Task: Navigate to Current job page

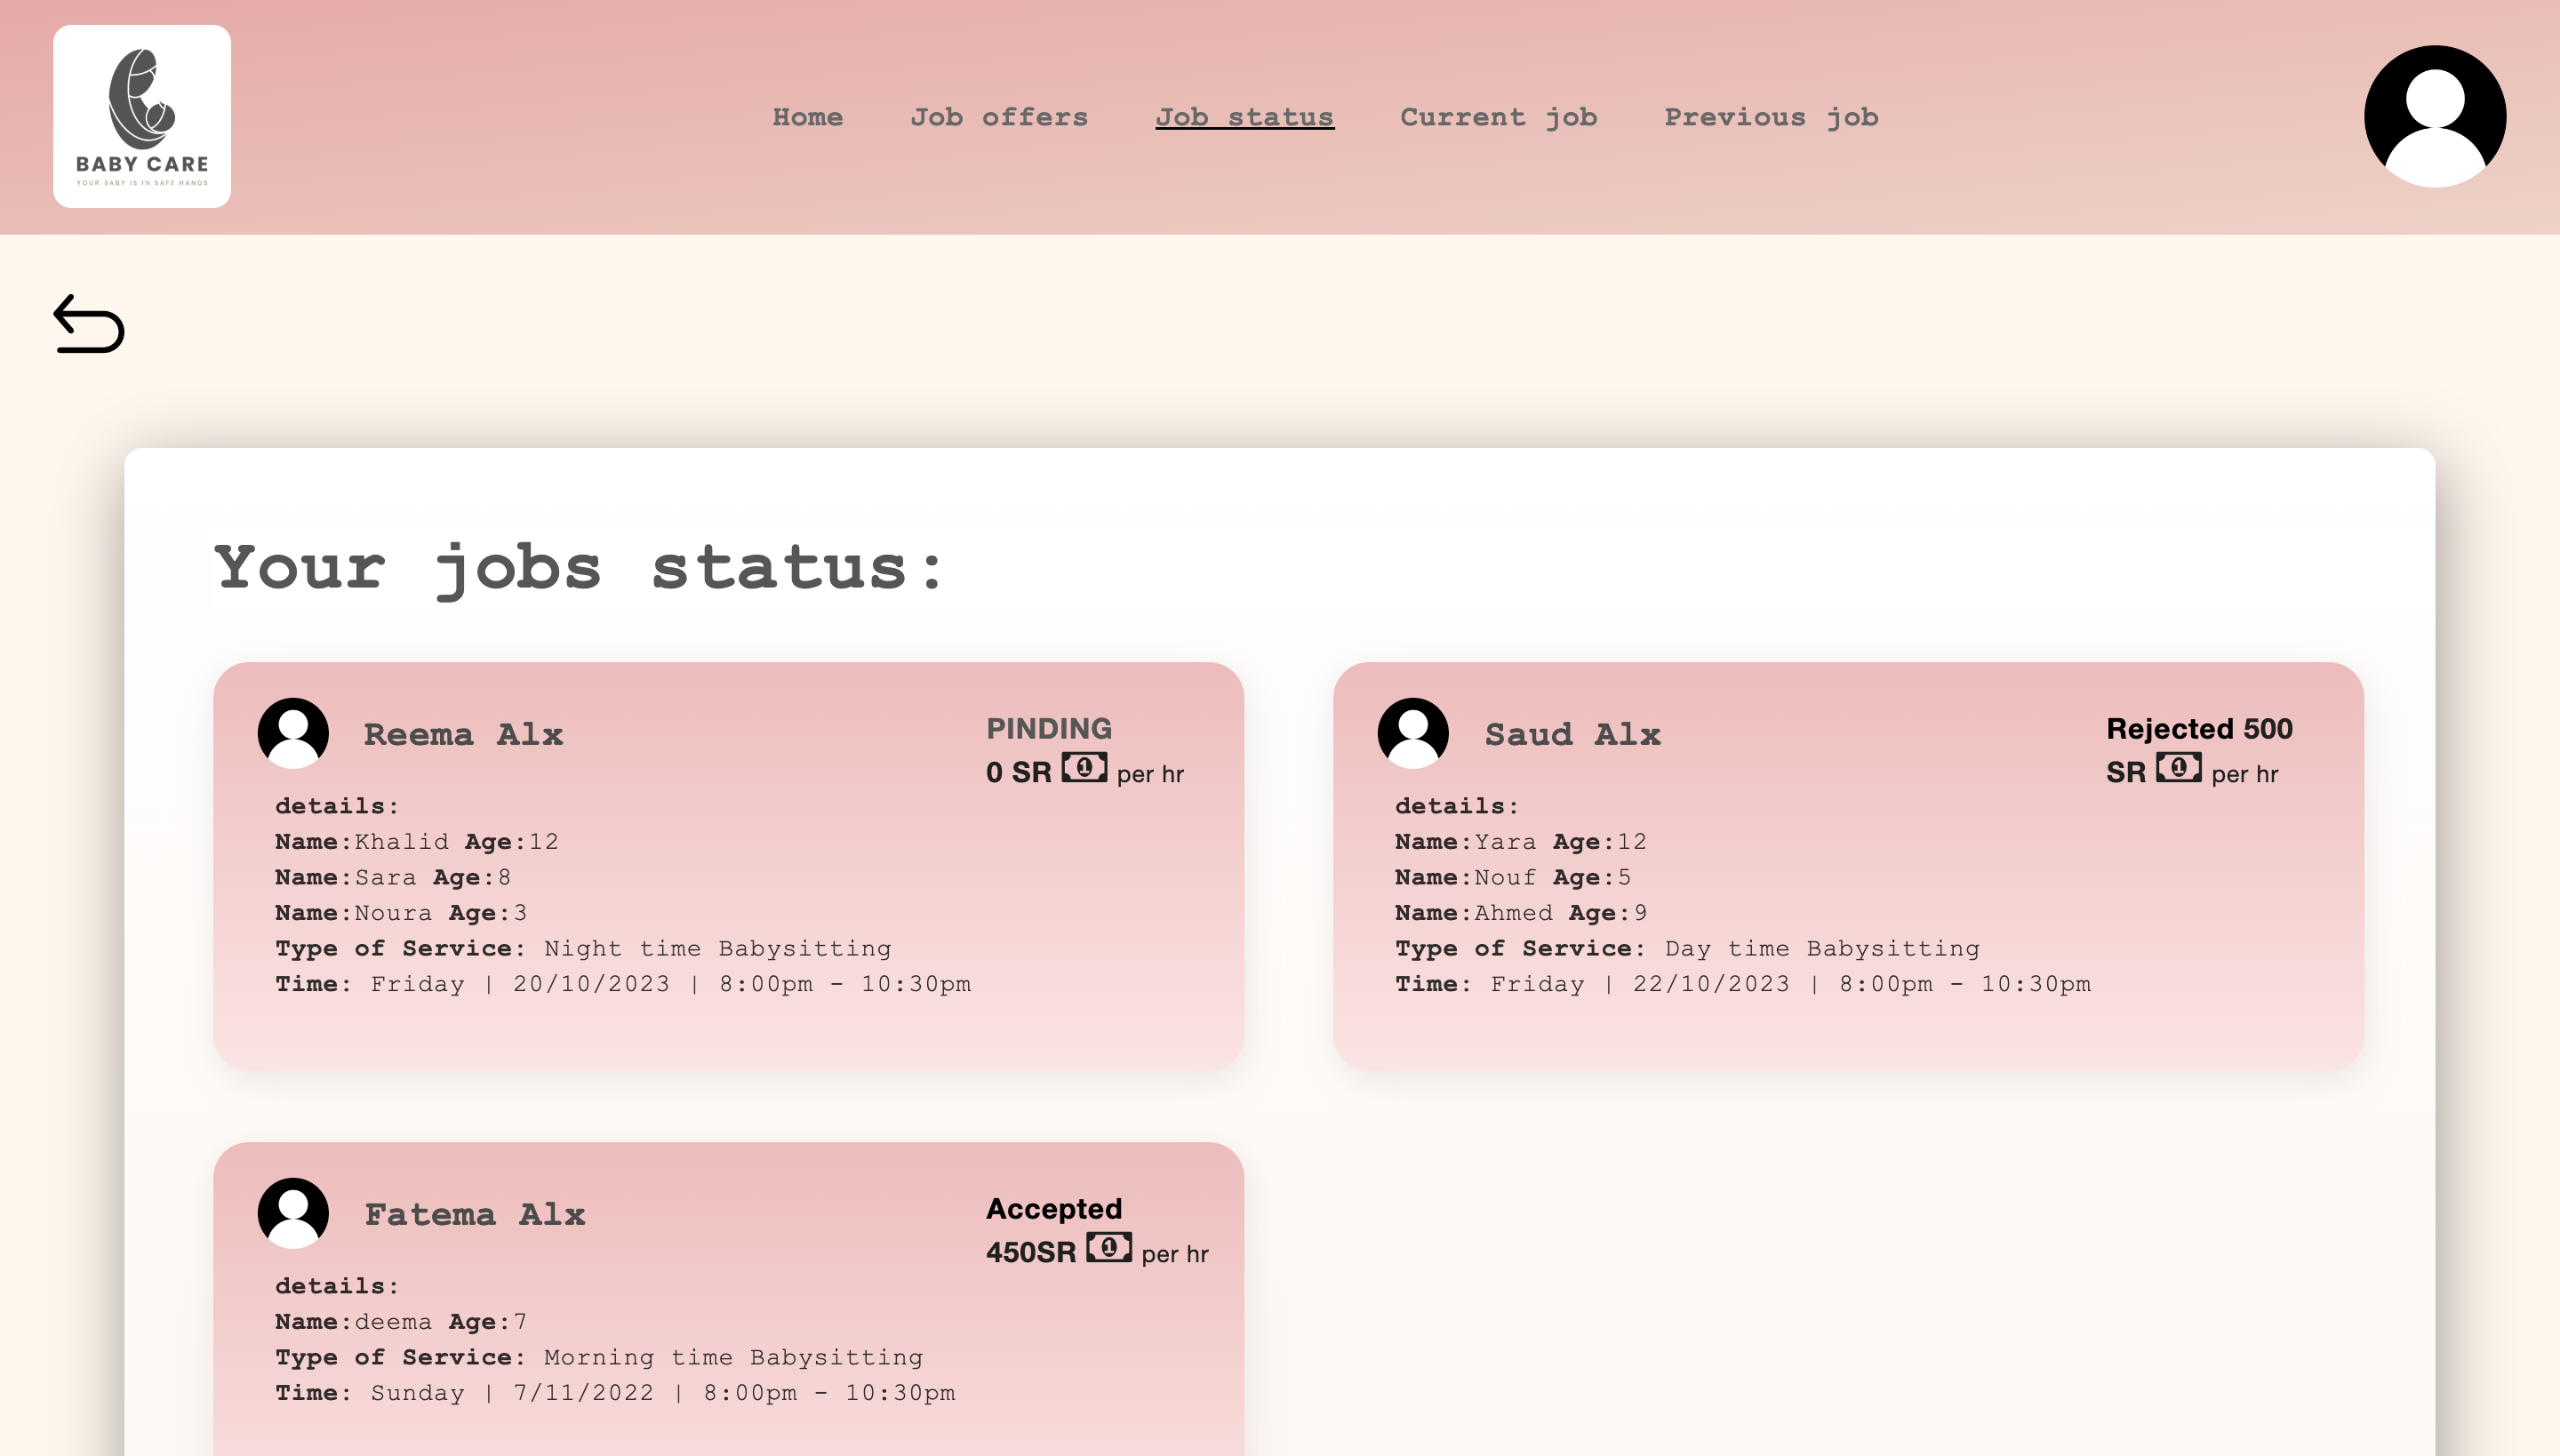Action: point(1498,117)
